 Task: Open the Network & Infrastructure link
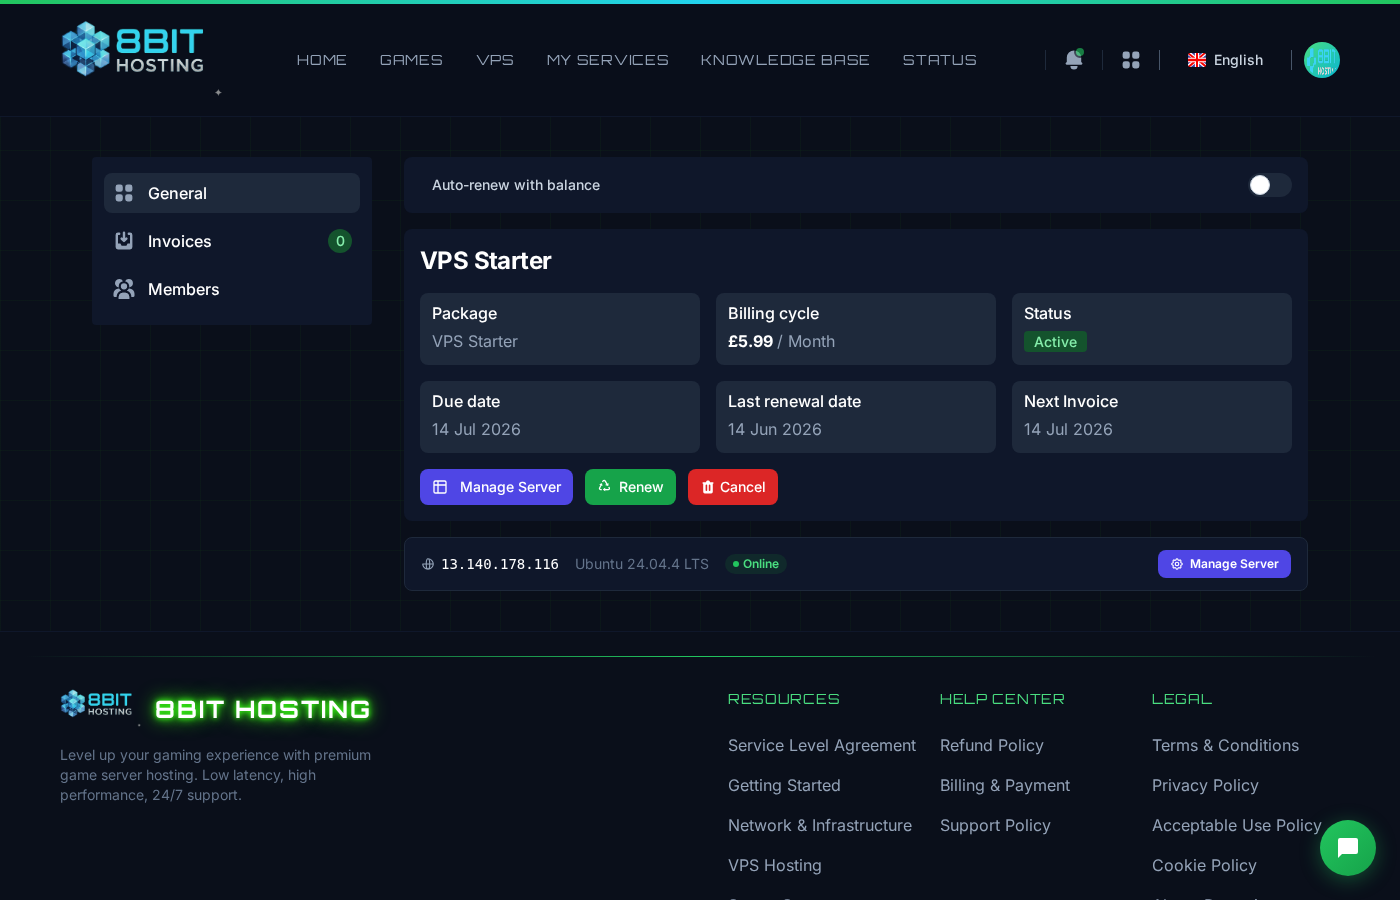point(820,825)
